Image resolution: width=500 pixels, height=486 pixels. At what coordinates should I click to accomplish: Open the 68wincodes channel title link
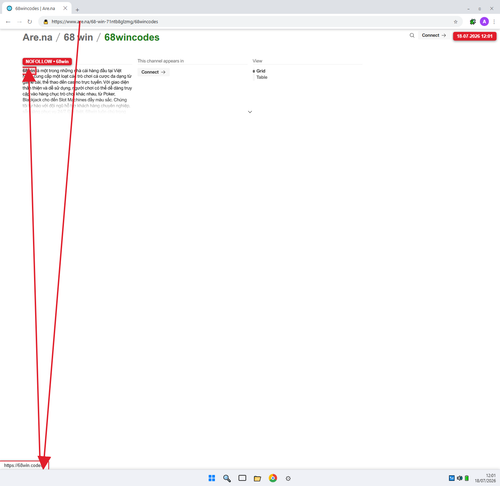132,37
